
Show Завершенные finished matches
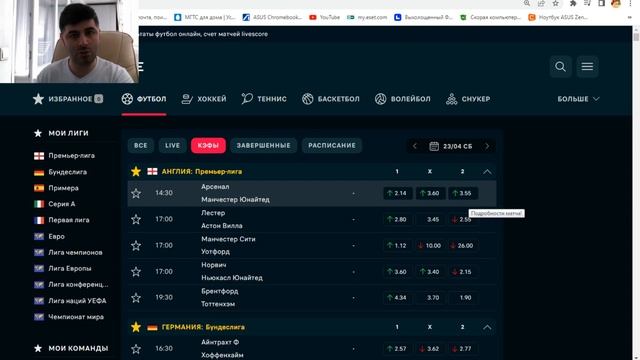pos(264,145)
